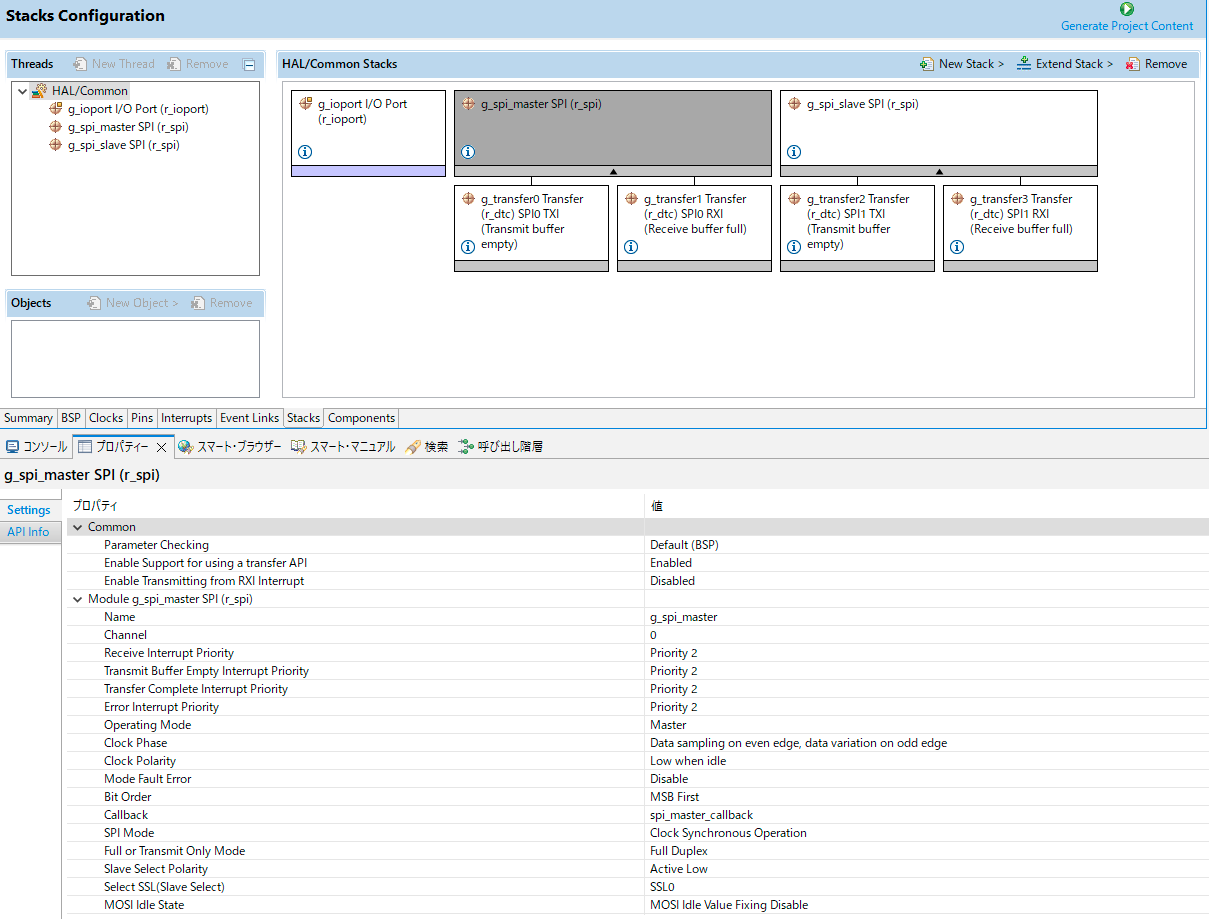1209x919 pixels.
Task: Collapse the HAL/Common tree node
Action: coord(23,91)
